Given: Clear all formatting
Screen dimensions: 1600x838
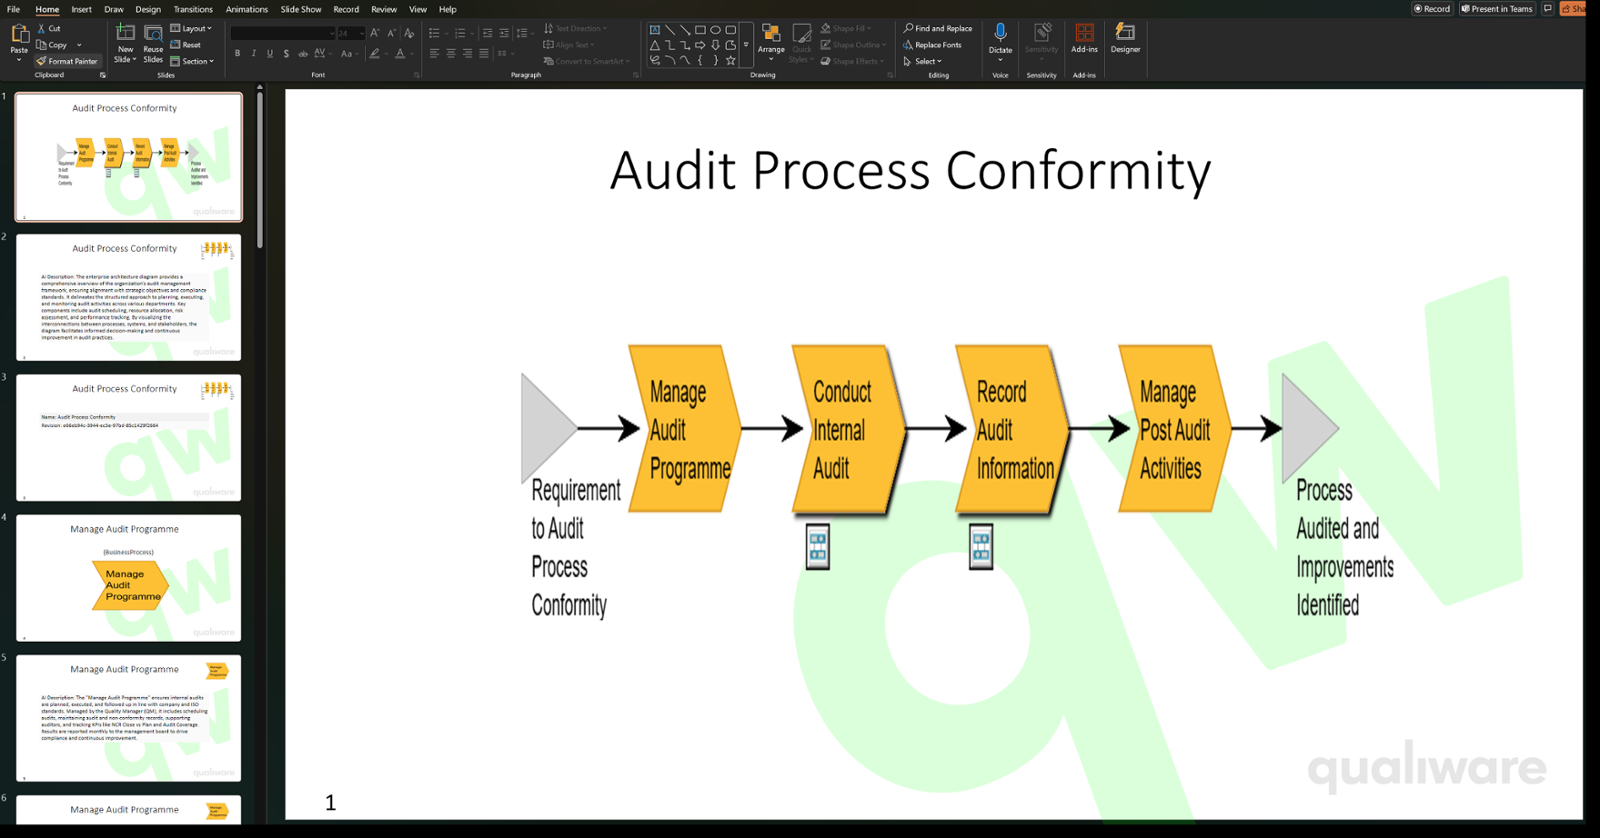Looking at the screenshot, I should click(409, 33).
